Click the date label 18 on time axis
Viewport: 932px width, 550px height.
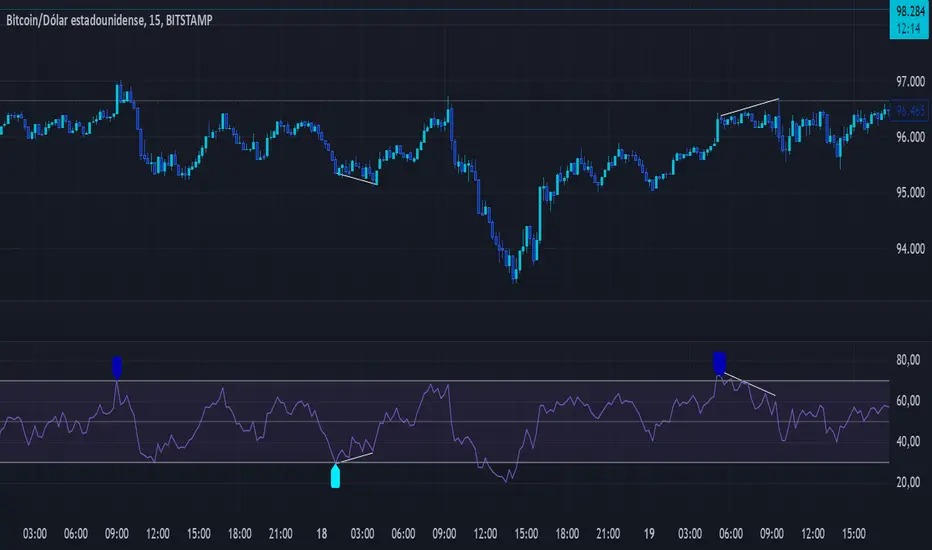[x=322, y=533]
